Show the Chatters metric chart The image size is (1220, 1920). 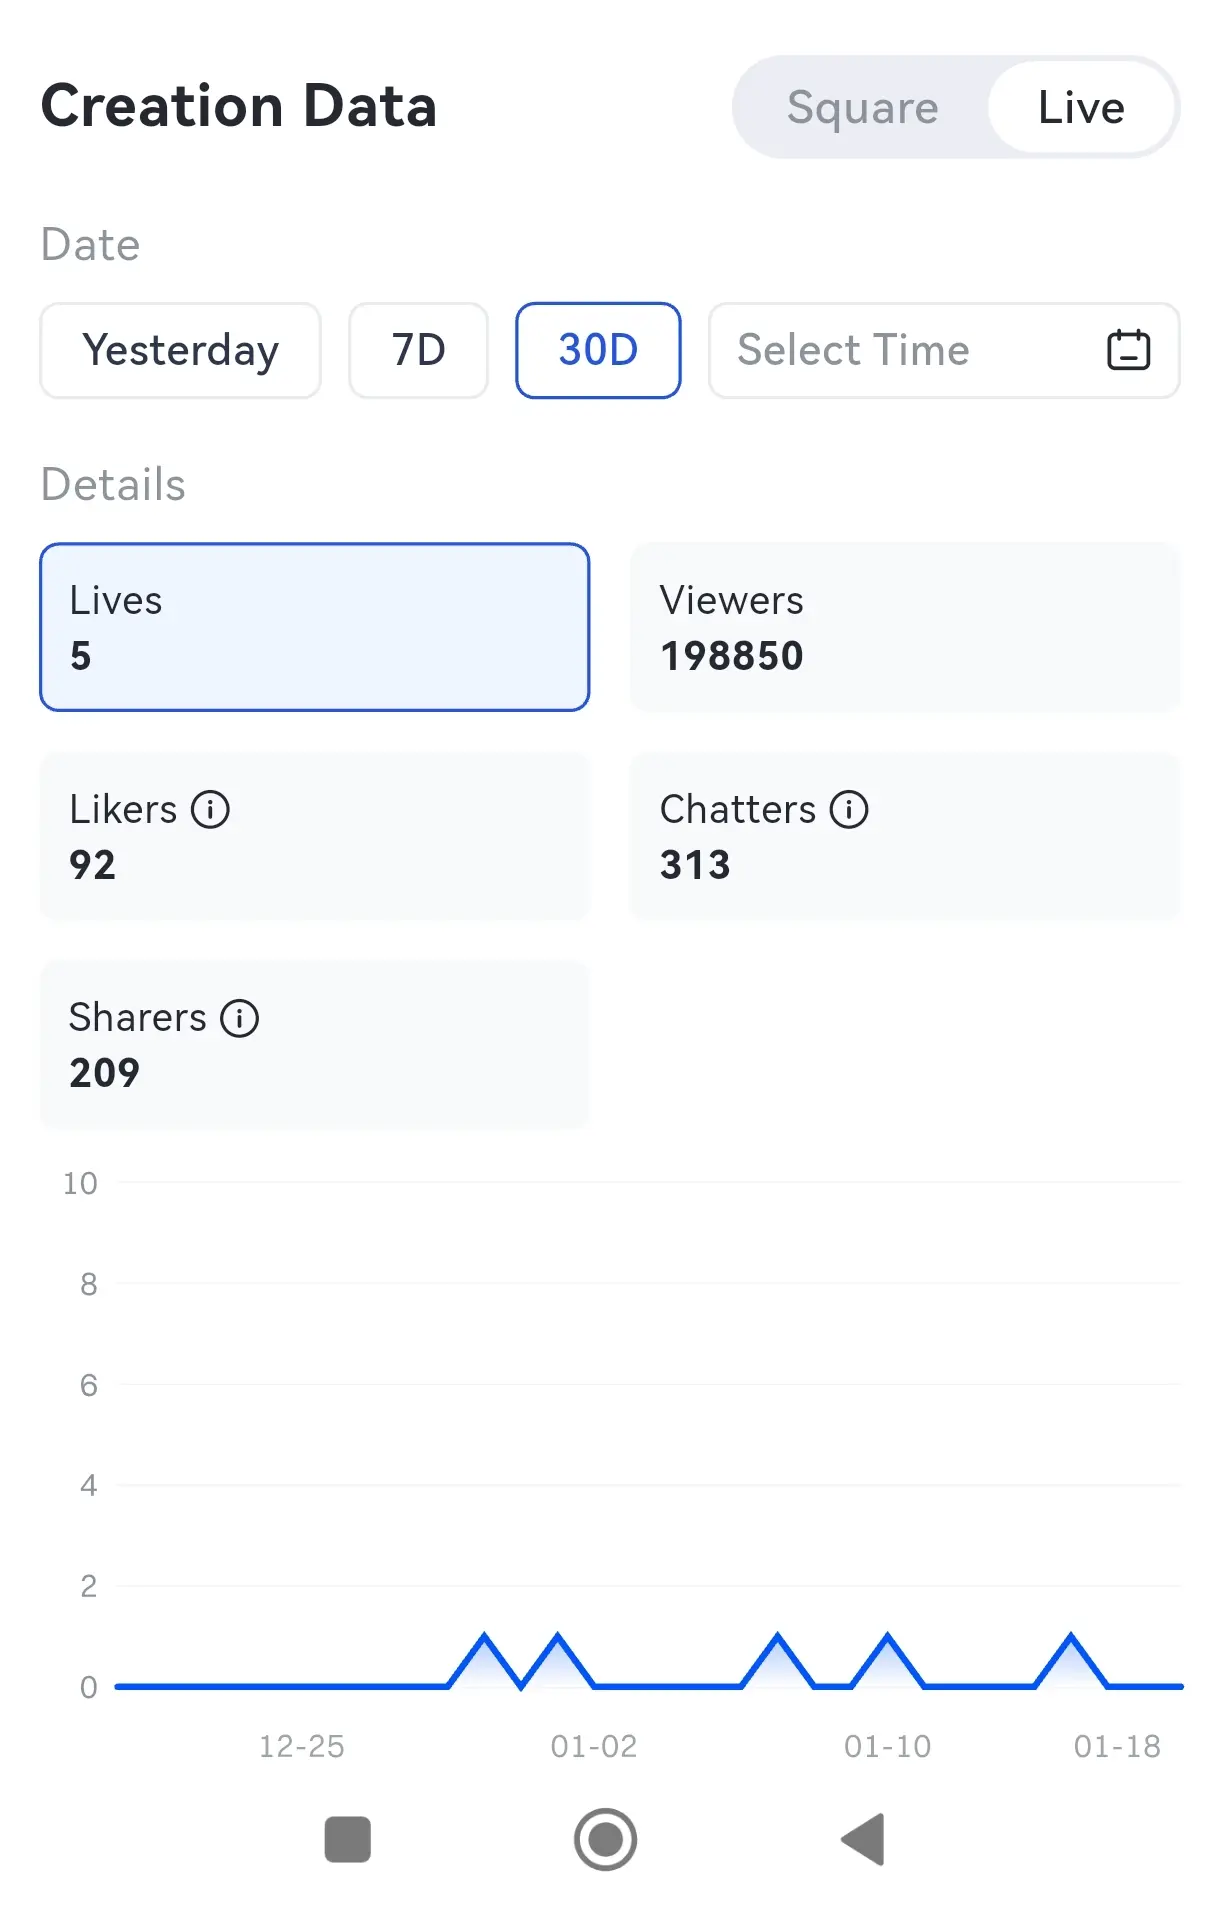[904, 836]
